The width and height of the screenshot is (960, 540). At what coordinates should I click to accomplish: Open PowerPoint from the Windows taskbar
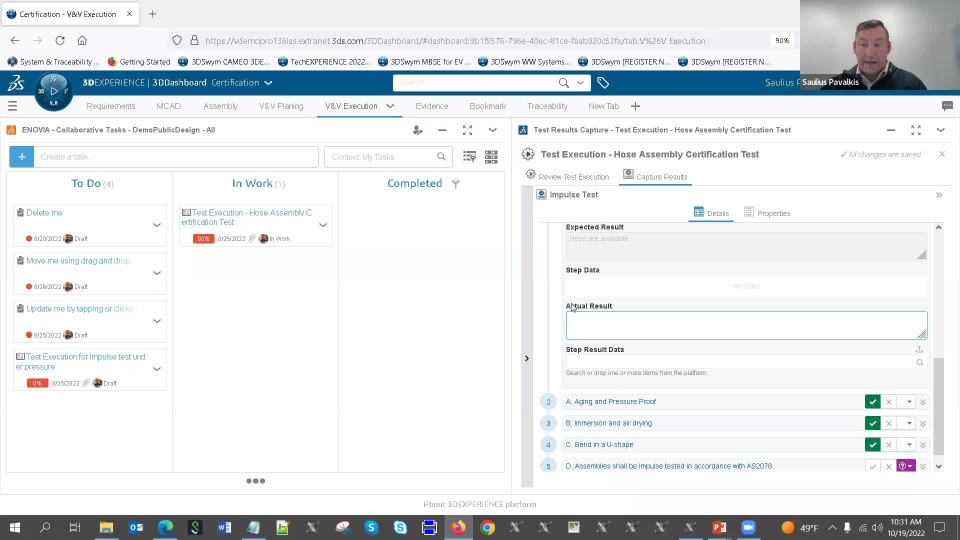(719, 527)
